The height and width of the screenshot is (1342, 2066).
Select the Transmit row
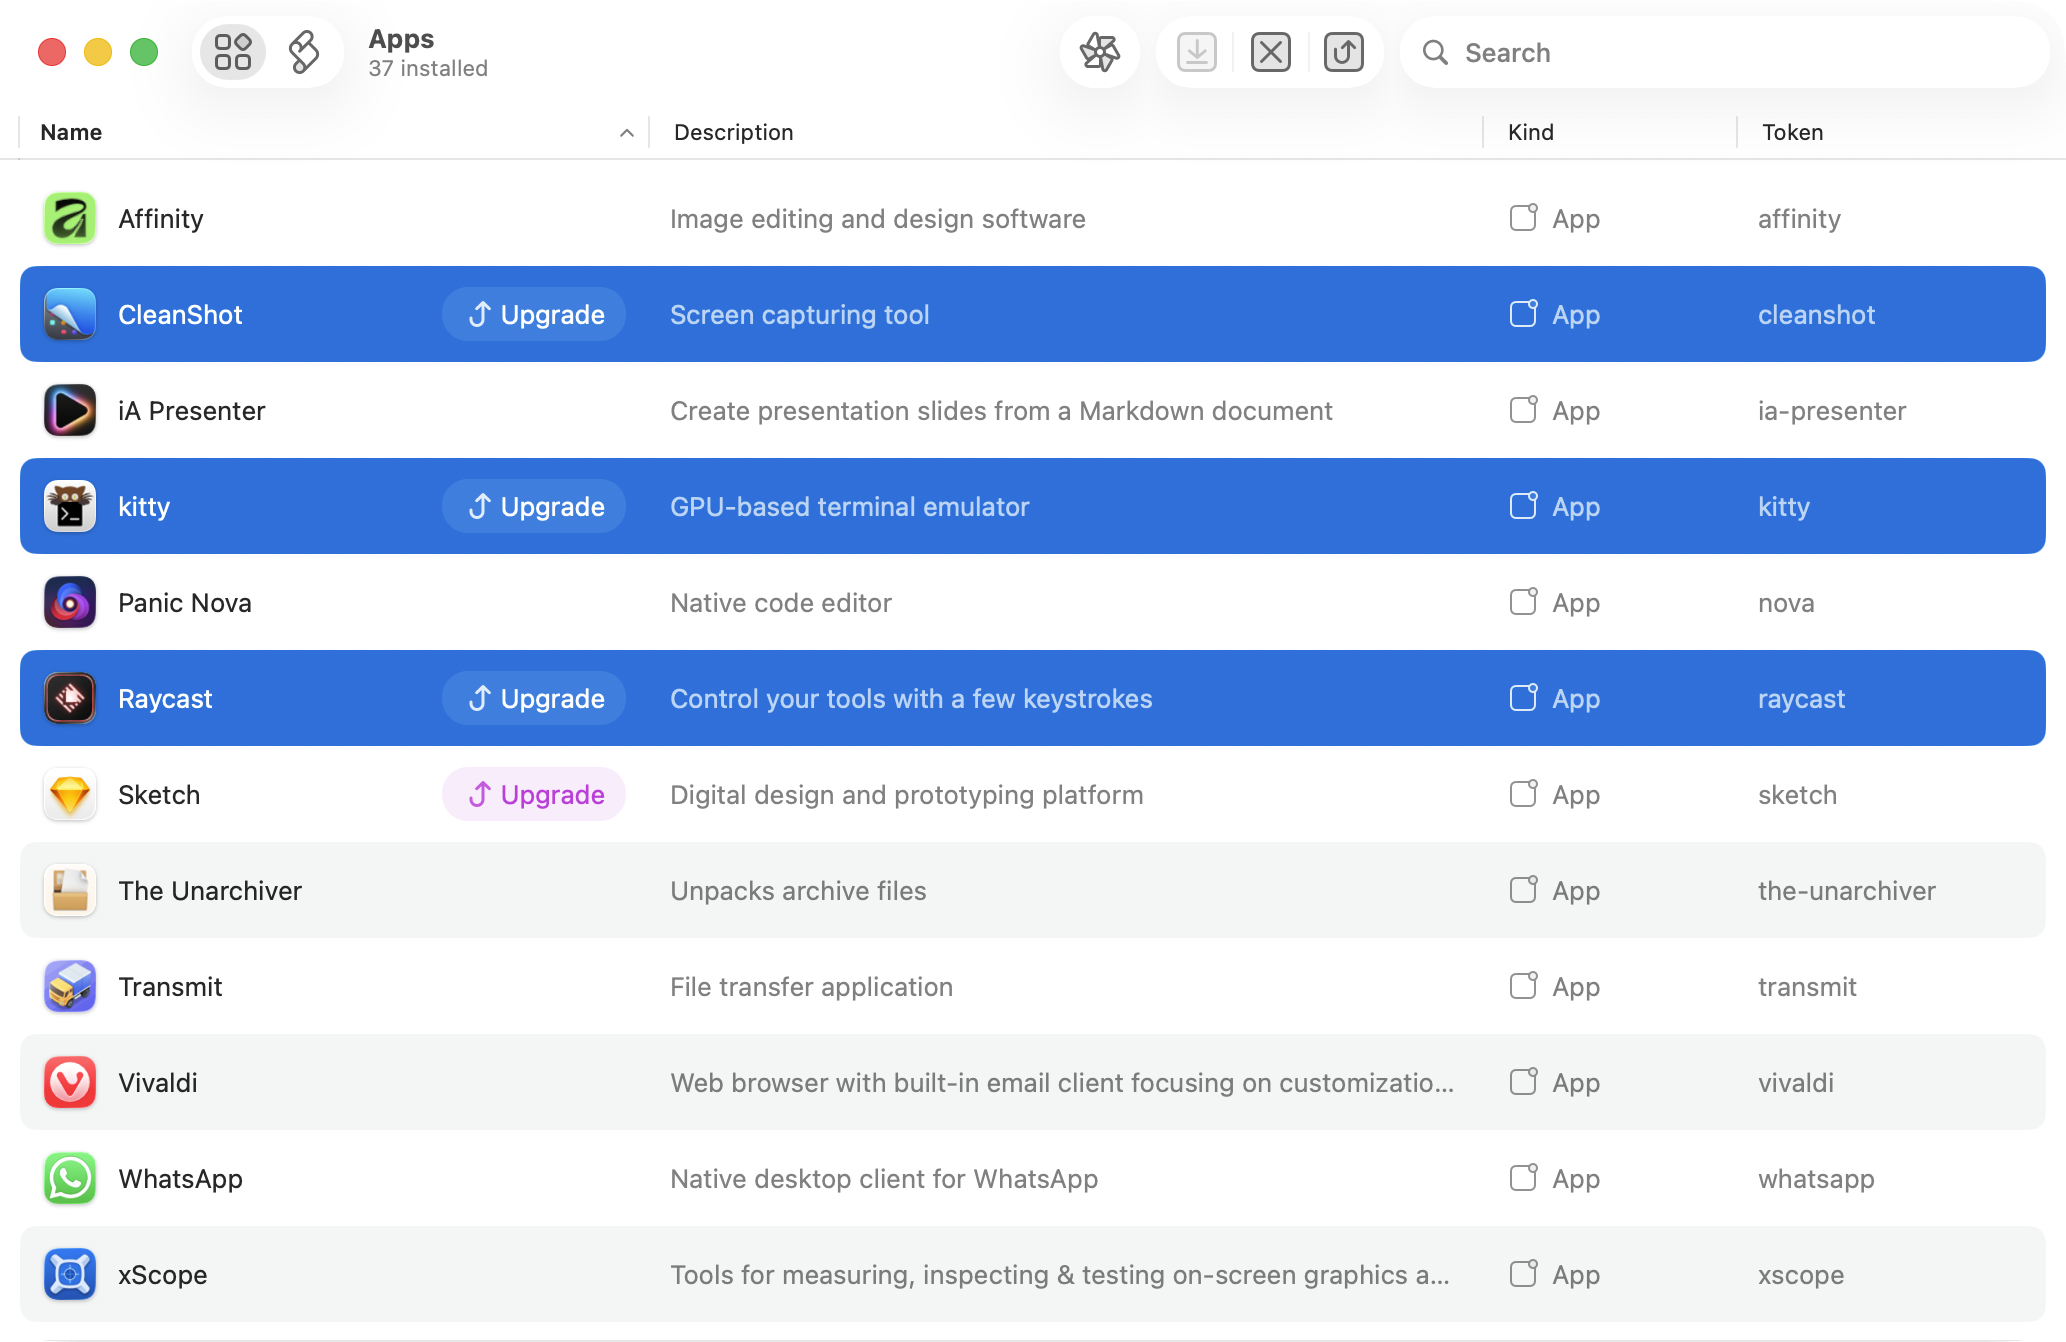[1032, 986]
